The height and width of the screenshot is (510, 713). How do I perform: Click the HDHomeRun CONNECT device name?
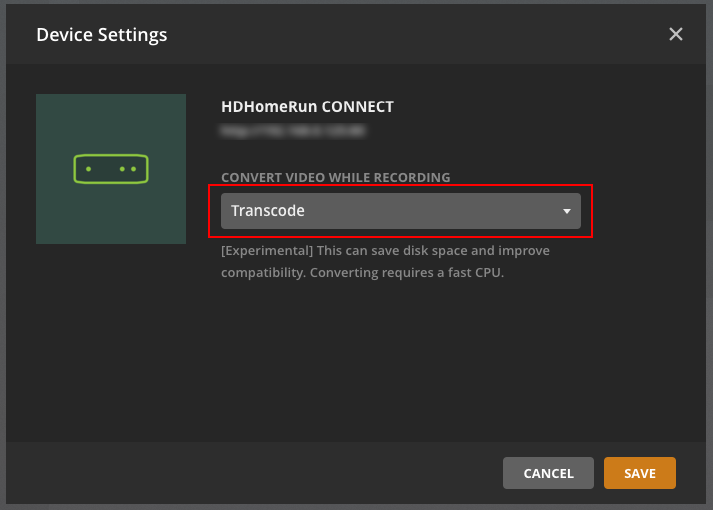[307, 107]
